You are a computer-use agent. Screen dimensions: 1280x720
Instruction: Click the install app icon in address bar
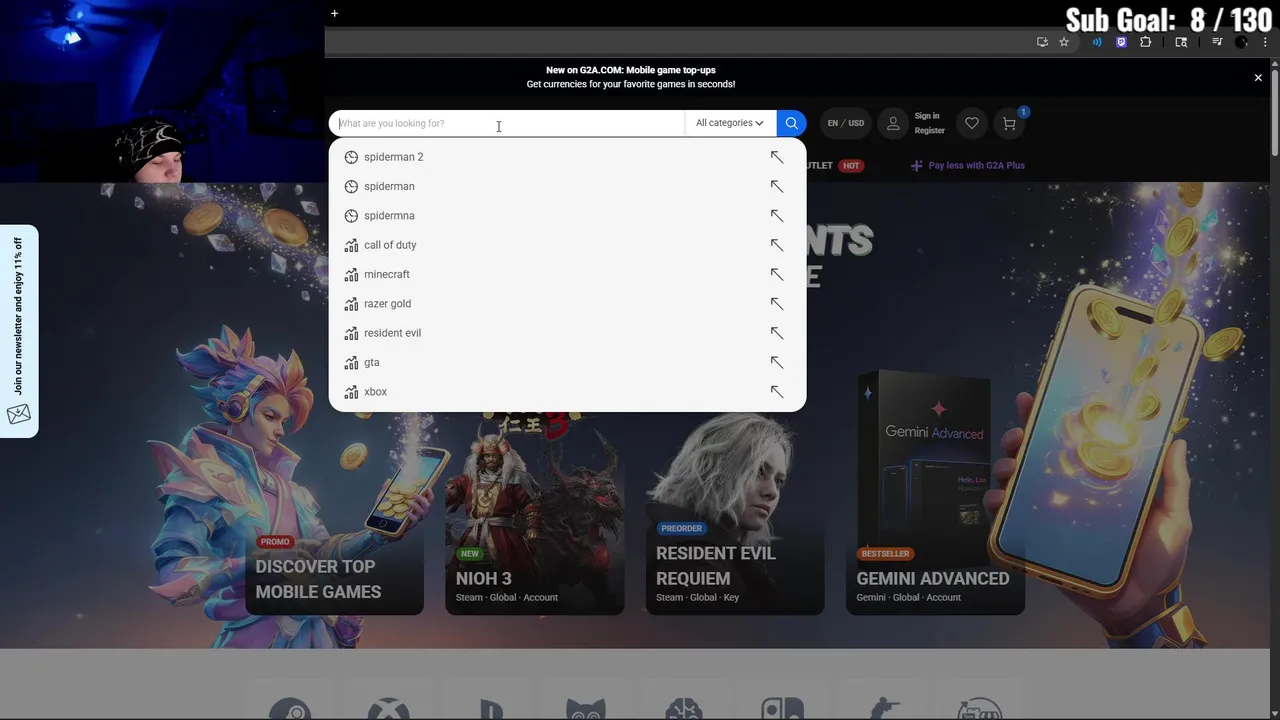coord(1042,42)
